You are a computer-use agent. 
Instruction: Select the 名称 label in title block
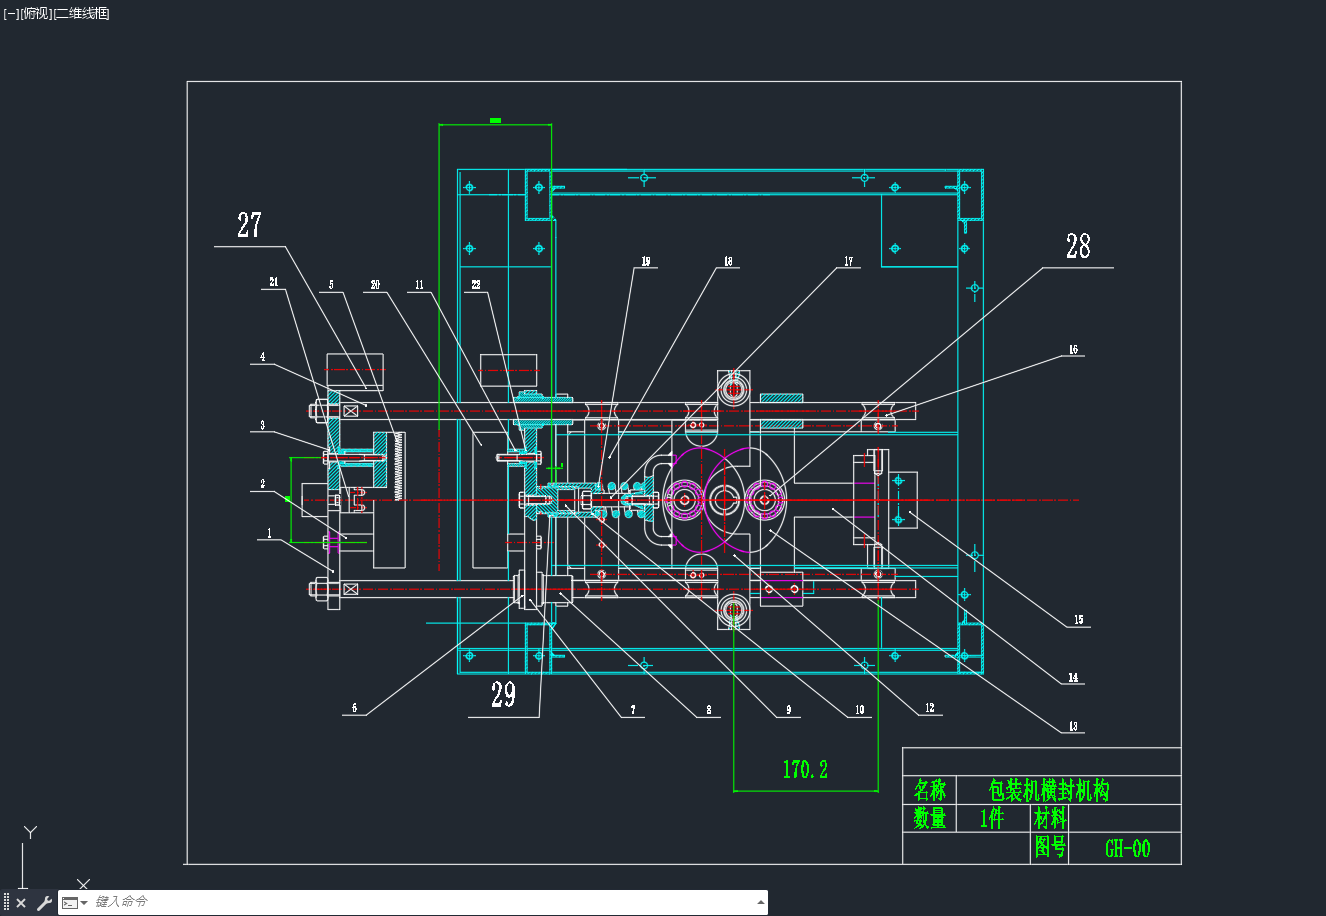click(x=930, y=790)
